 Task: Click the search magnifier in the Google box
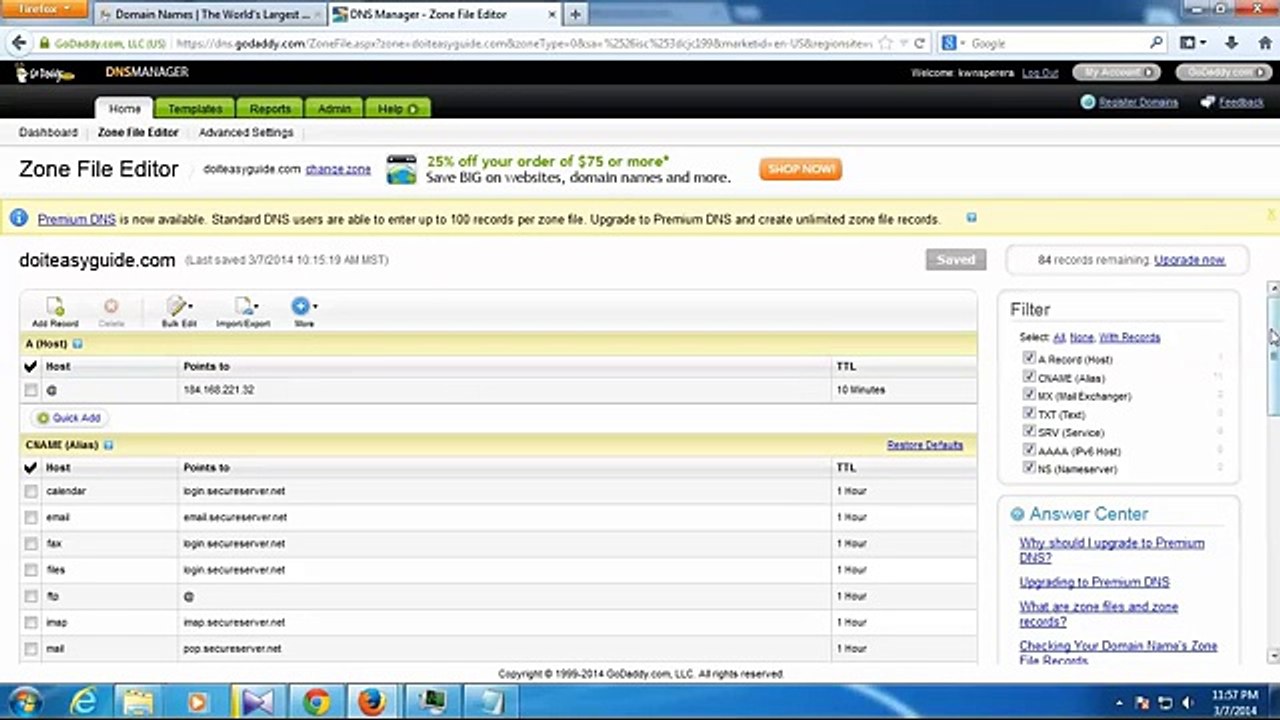coord(1156,43)
